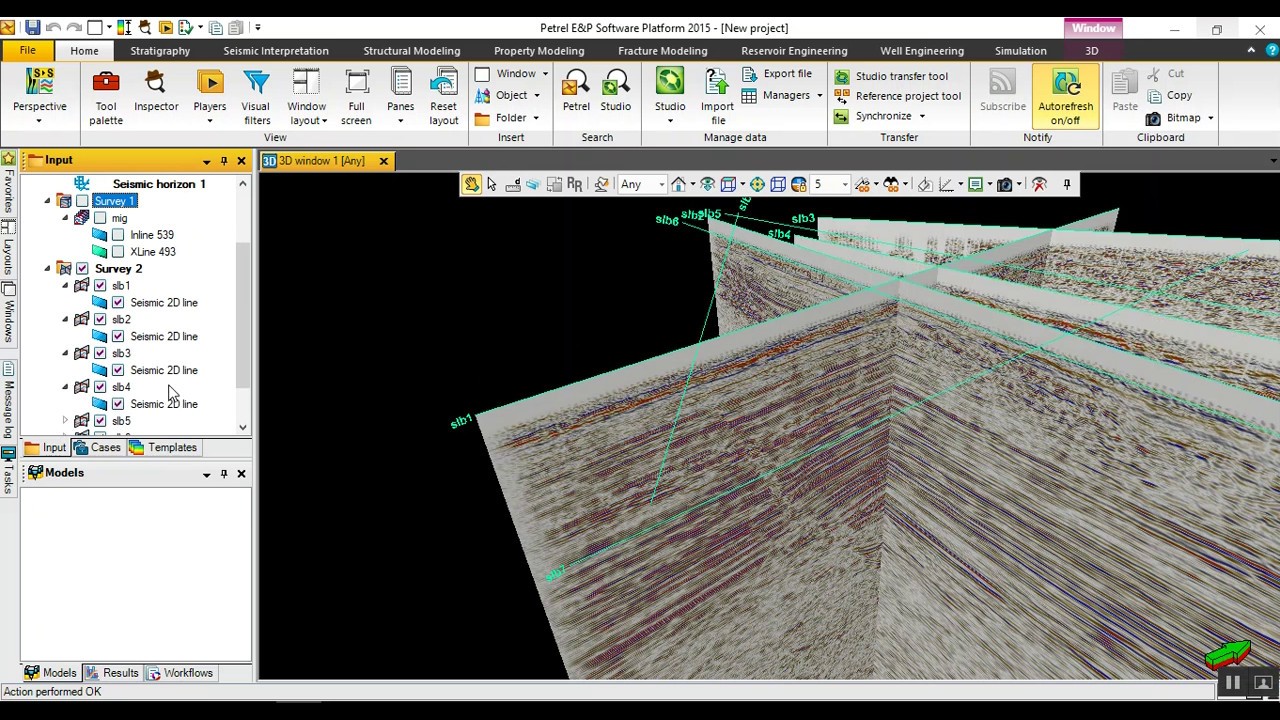Viewport: 1280px width, 720px height.
Task: Click the camera snapshot icon
Action: click(1005, 184)
